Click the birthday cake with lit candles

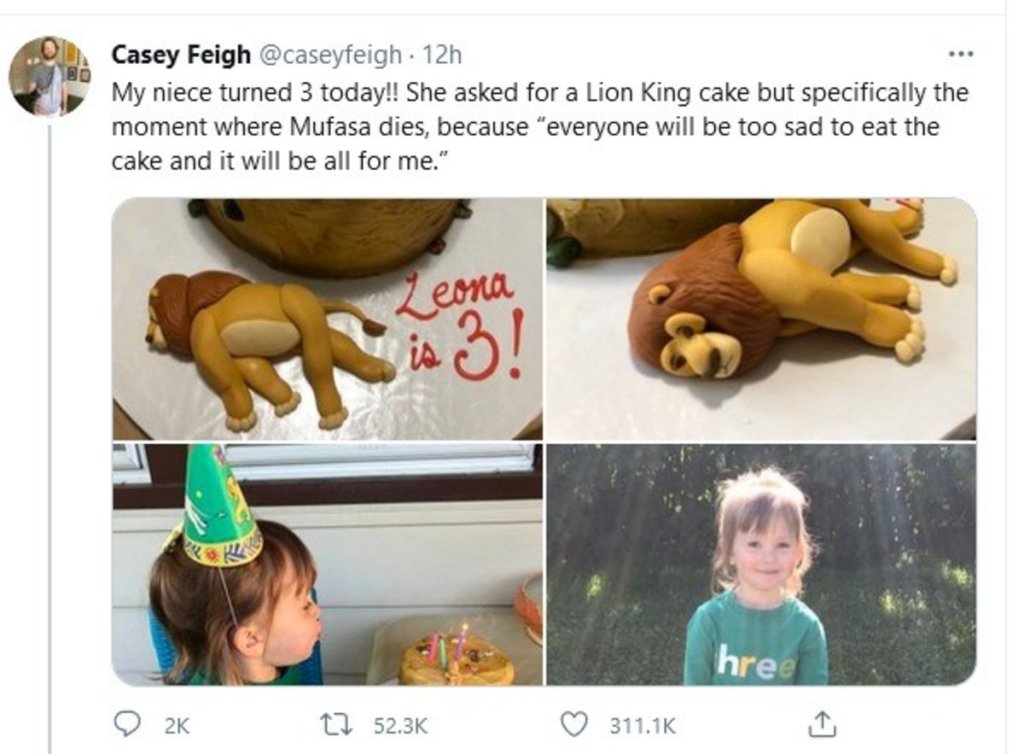[455, 660]
